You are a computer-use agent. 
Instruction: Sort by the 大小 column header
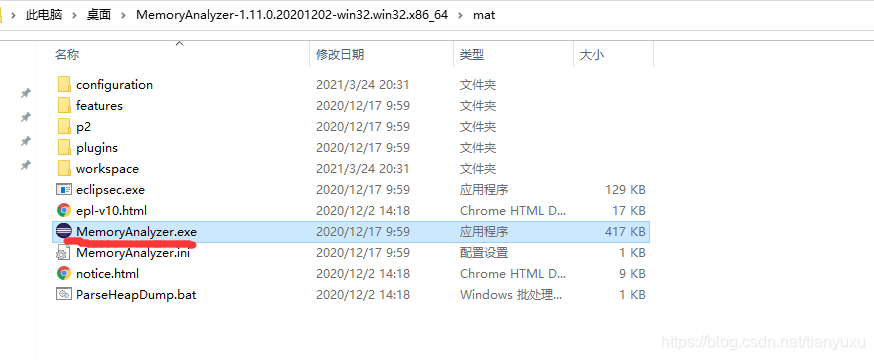coord(592,55)
